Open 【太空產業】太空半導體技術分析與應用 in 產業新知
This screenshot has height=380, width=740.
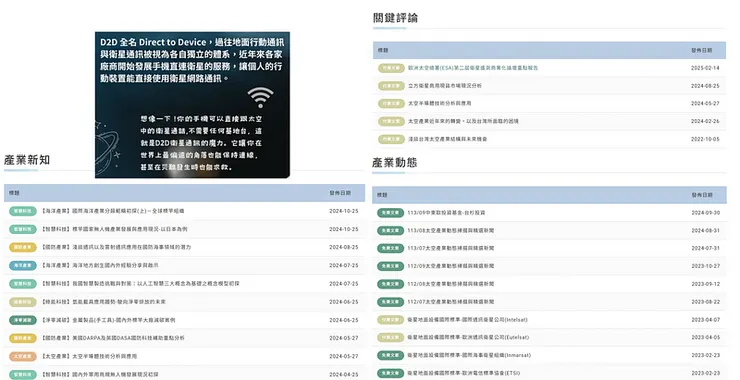click(90, 356)
